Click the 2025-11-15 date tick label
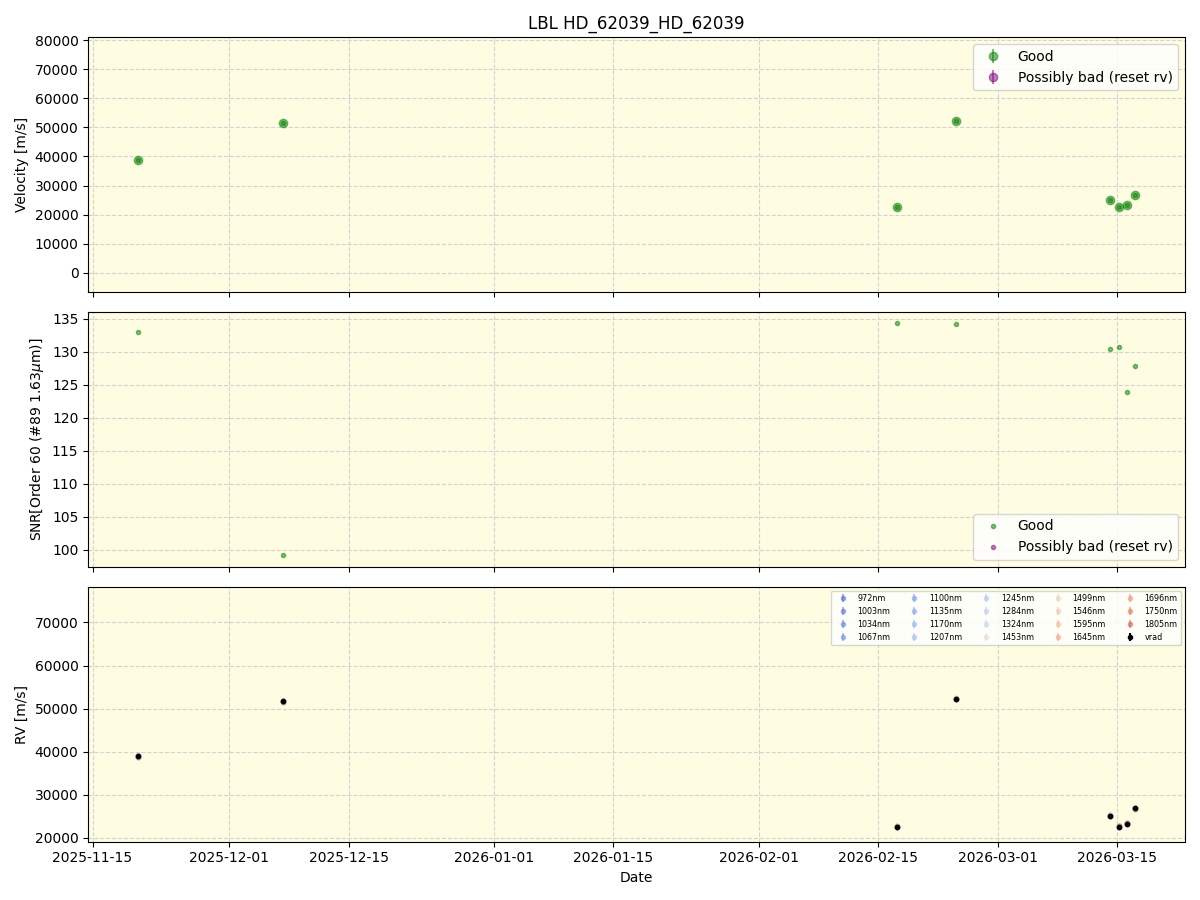This screenshot has width=1200, height=900. [x=93, y=857]
